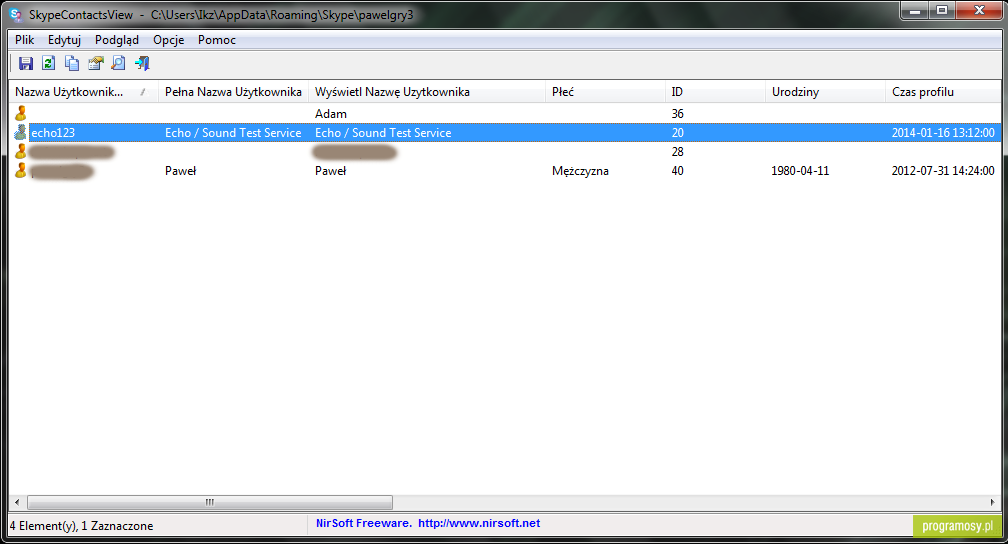Click the profile time 2014-01-16 13:12:00
This screenshot has height=544, width=1008.
click(x=942, y=133)
